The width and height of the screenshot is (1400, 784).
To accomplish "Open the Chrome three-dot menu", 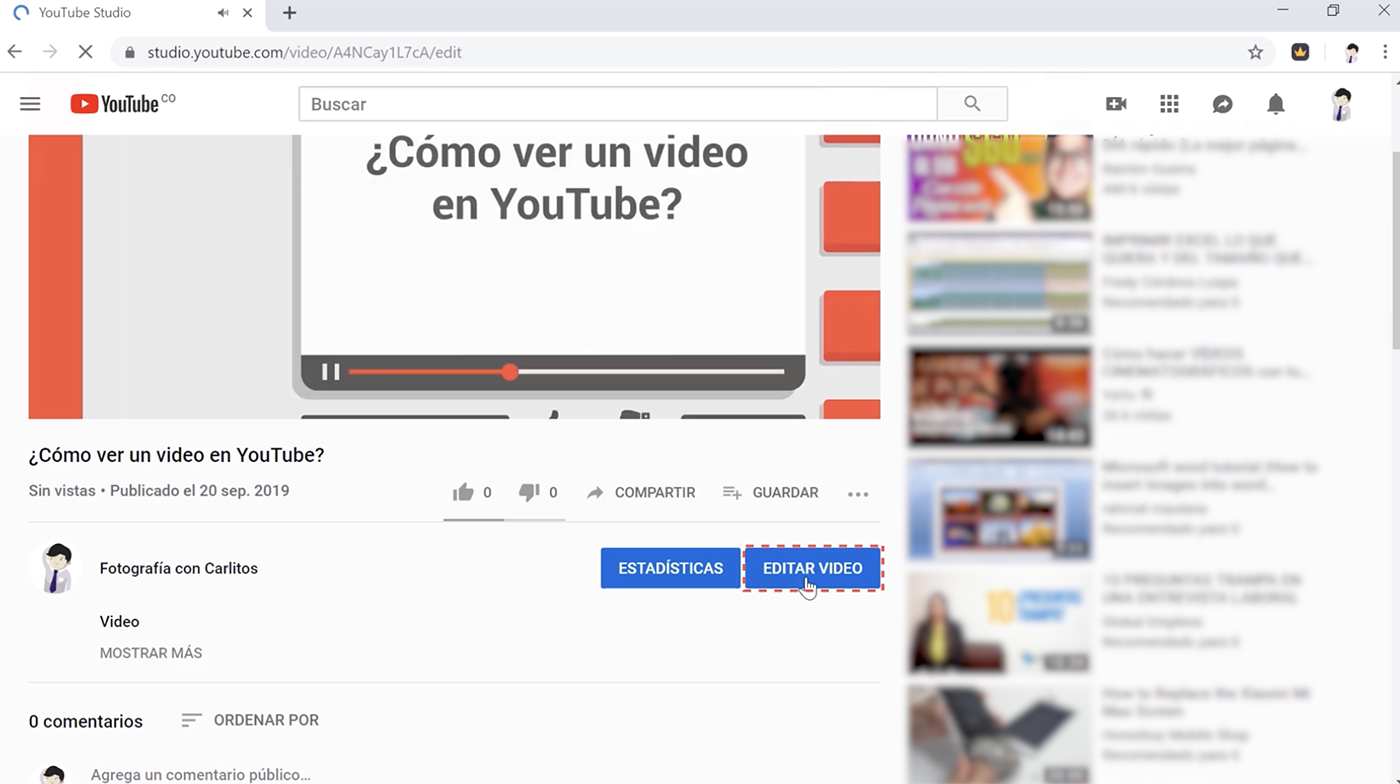I will coord(1385,52).
